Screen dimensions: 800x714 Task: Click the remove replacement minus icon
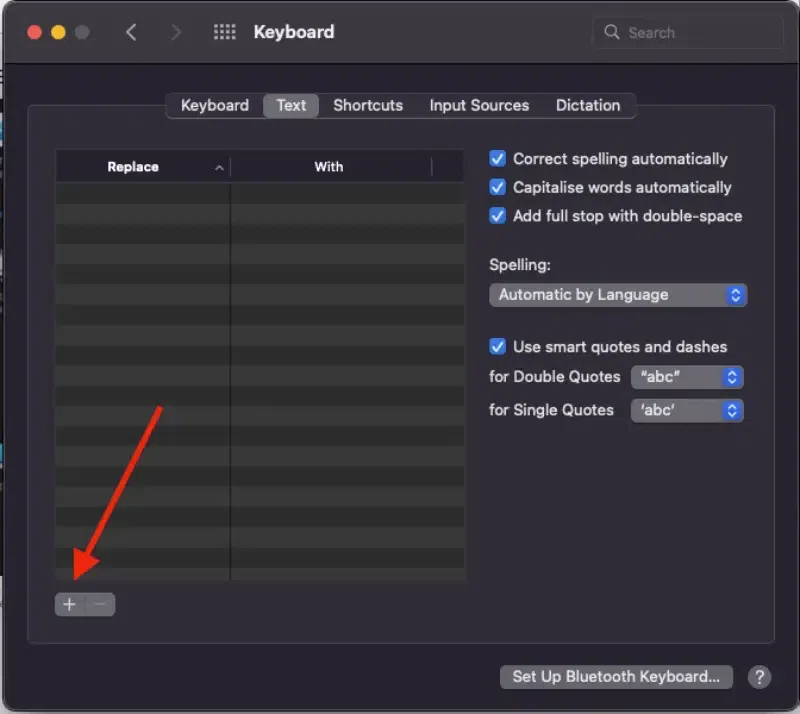click(x=98, y=604)
